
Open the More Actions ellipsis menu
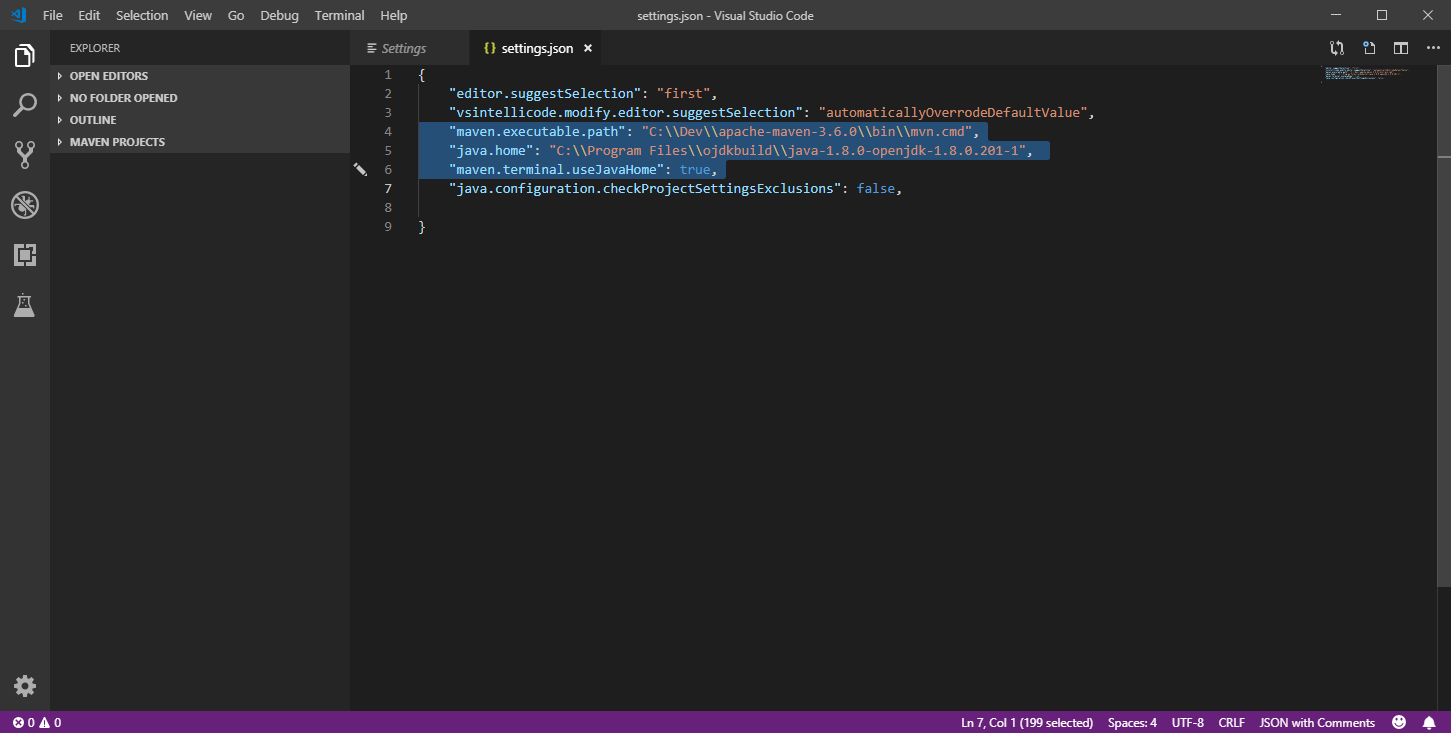click(1433, 48)
